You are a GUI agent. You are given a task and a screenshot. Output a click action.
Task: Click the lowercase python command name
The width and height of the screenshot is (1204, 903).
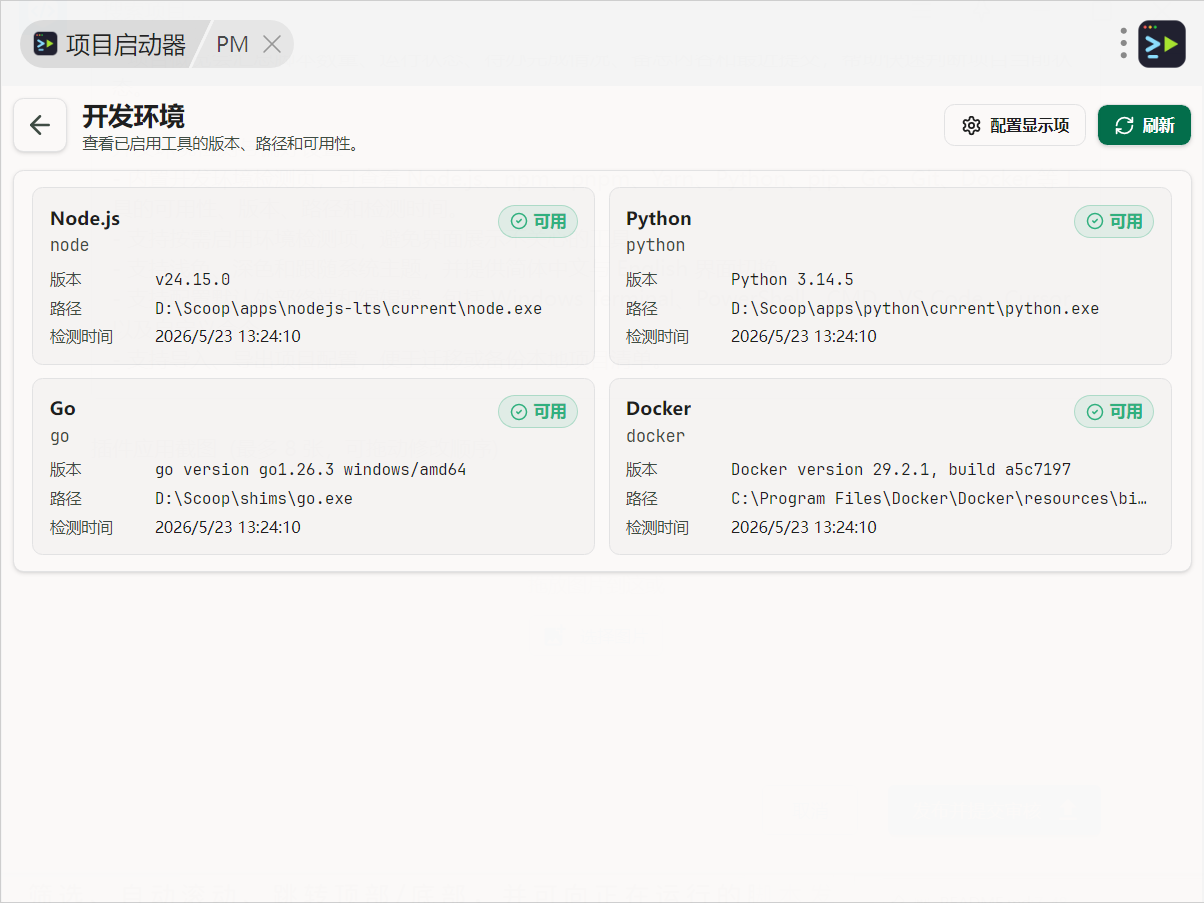pyautogui.click(x=656, y=245)
